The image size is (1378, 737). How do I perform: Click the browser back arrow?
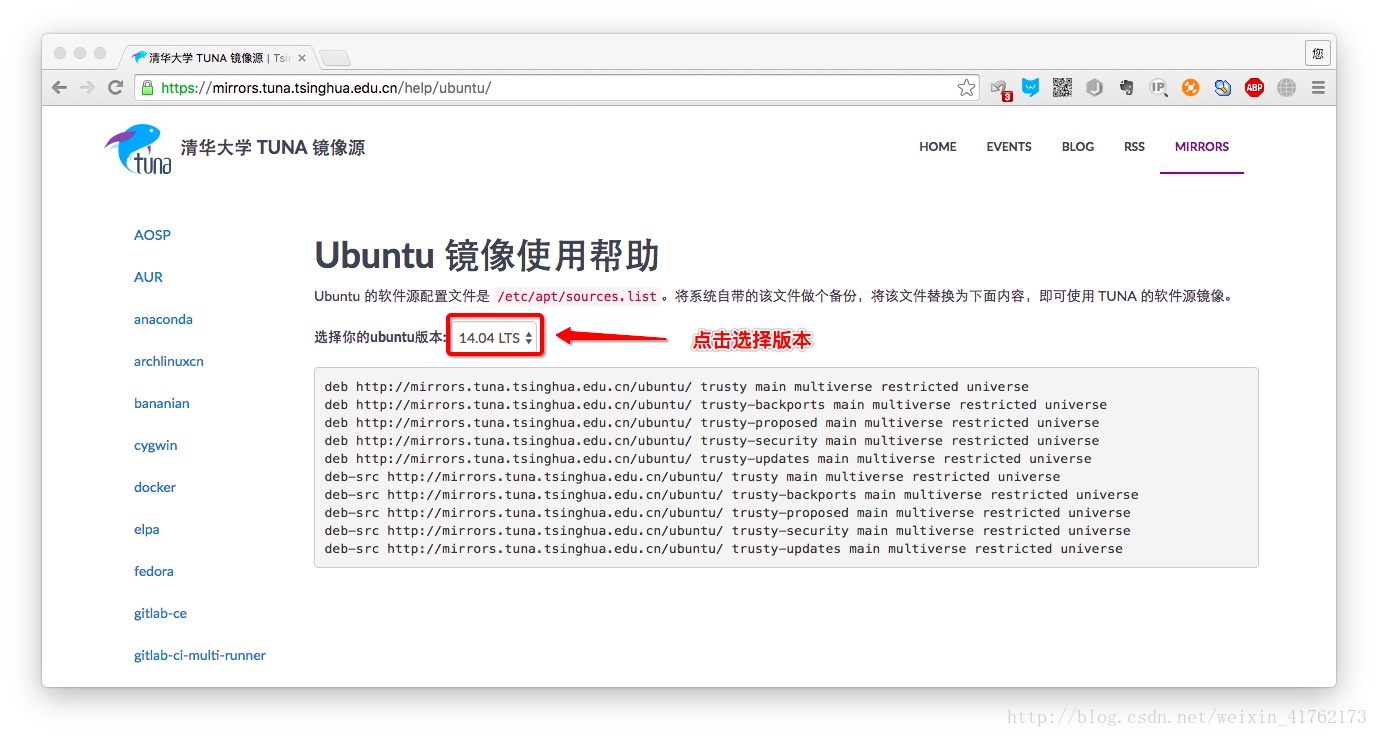(x=60, y=88)
